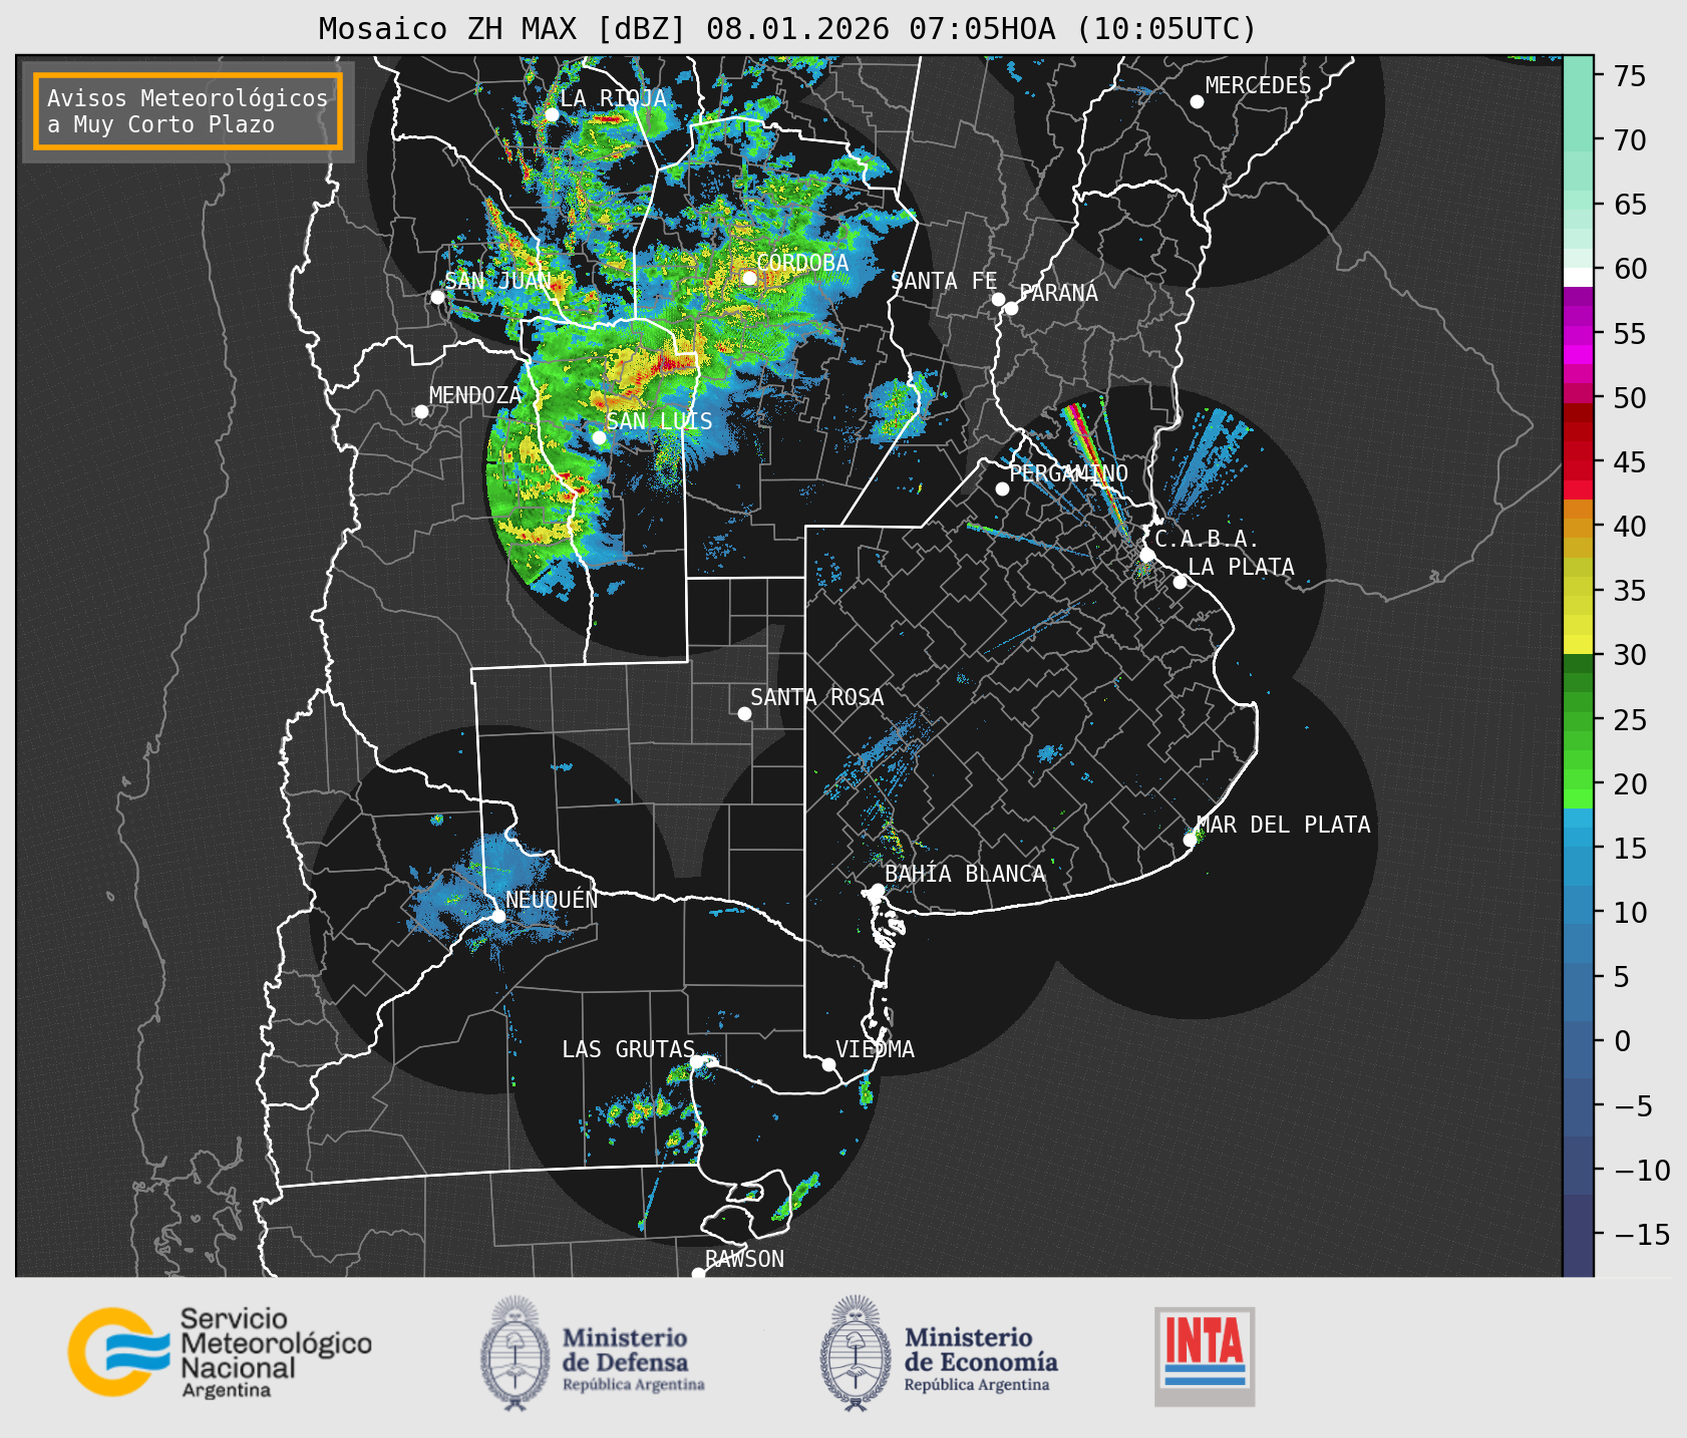Click the white 60 dBZ color band
The height and width of the screenshot is (1438, 1687).
(1577, 277)
